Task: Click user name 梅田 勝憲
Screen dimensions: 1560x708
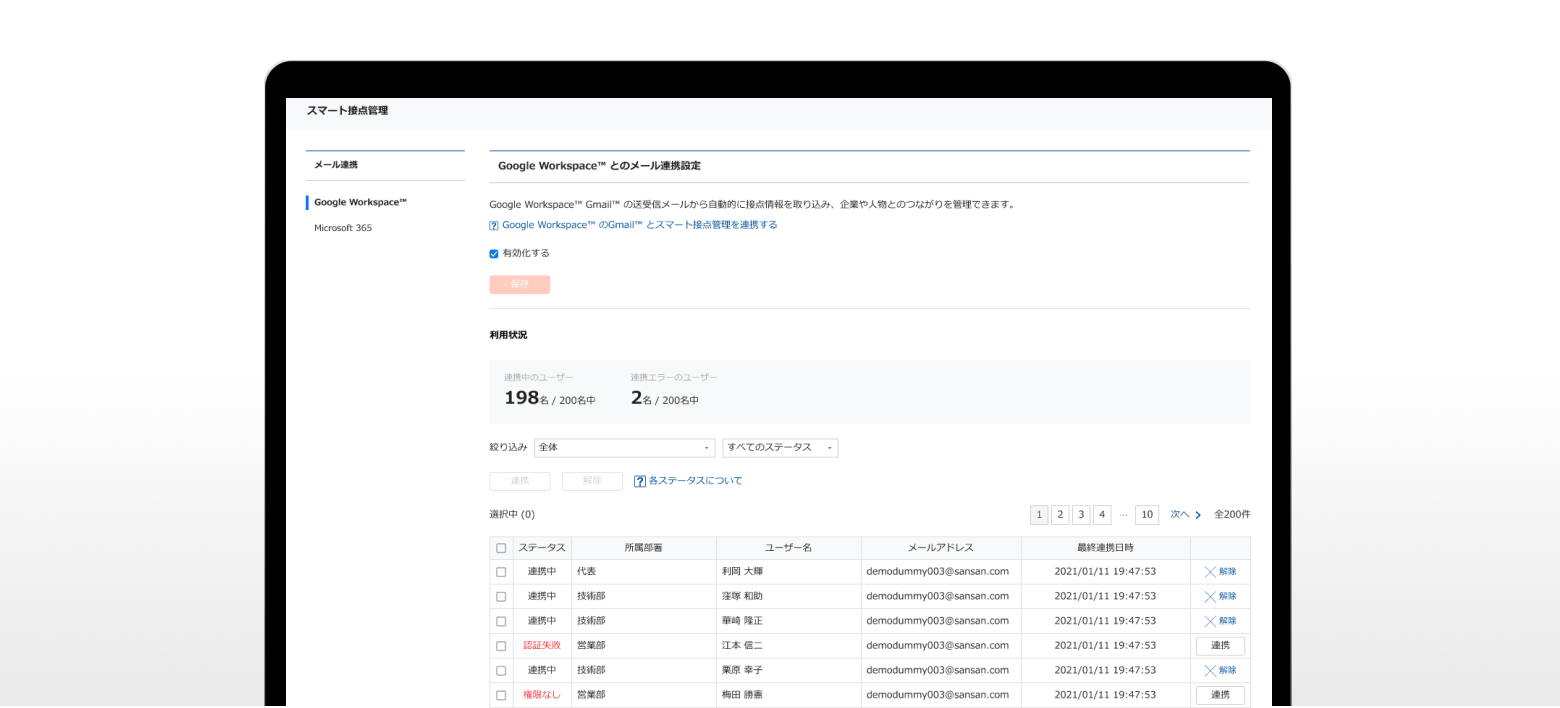Action: (741, 695)
